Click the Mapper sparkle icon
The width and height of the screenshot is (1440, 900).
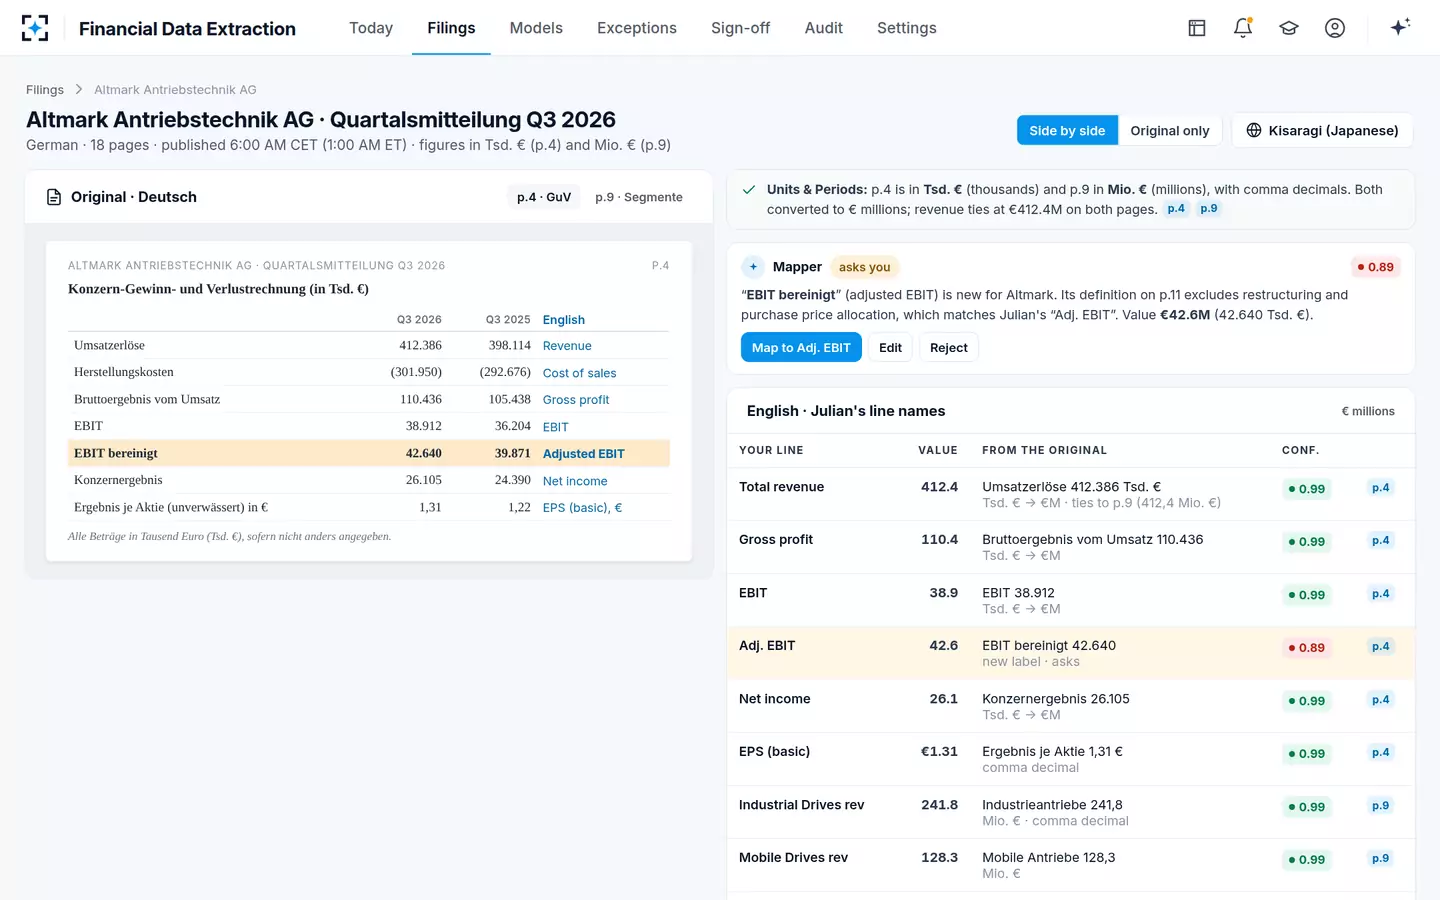(753, 267)
